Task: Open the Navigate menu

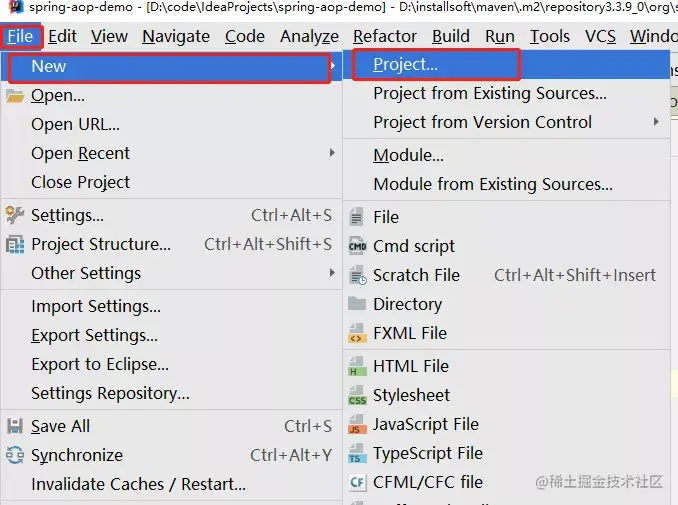Action: pos(176,36)
